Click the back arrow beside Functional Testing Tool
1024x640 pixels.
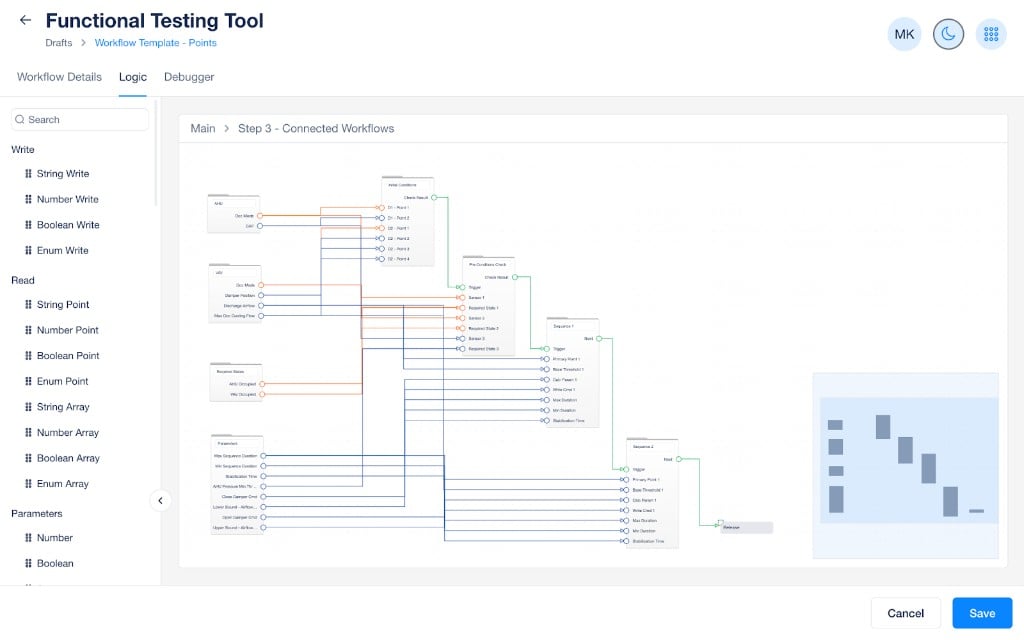pos(25,20)
